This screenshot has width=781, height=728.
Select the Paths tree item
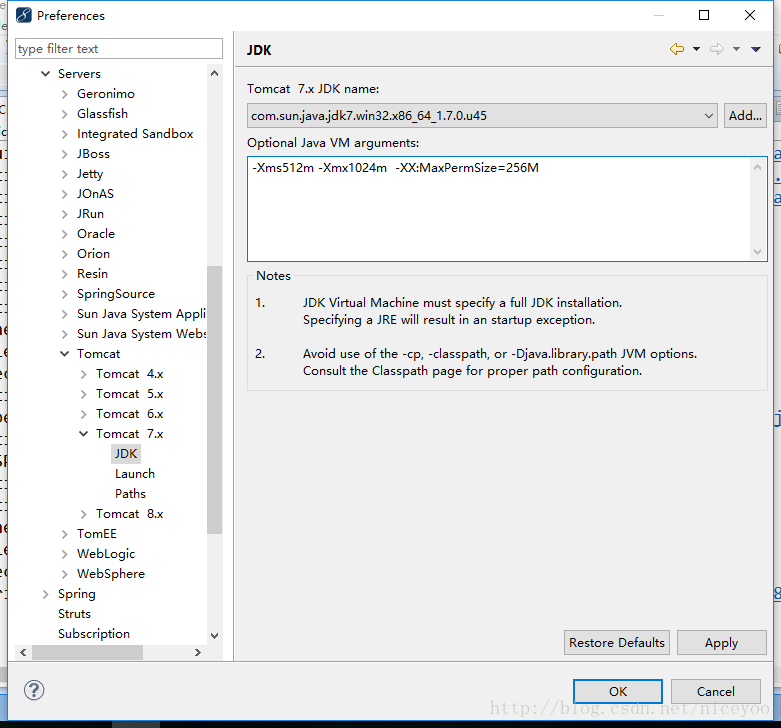click(130, 493)
